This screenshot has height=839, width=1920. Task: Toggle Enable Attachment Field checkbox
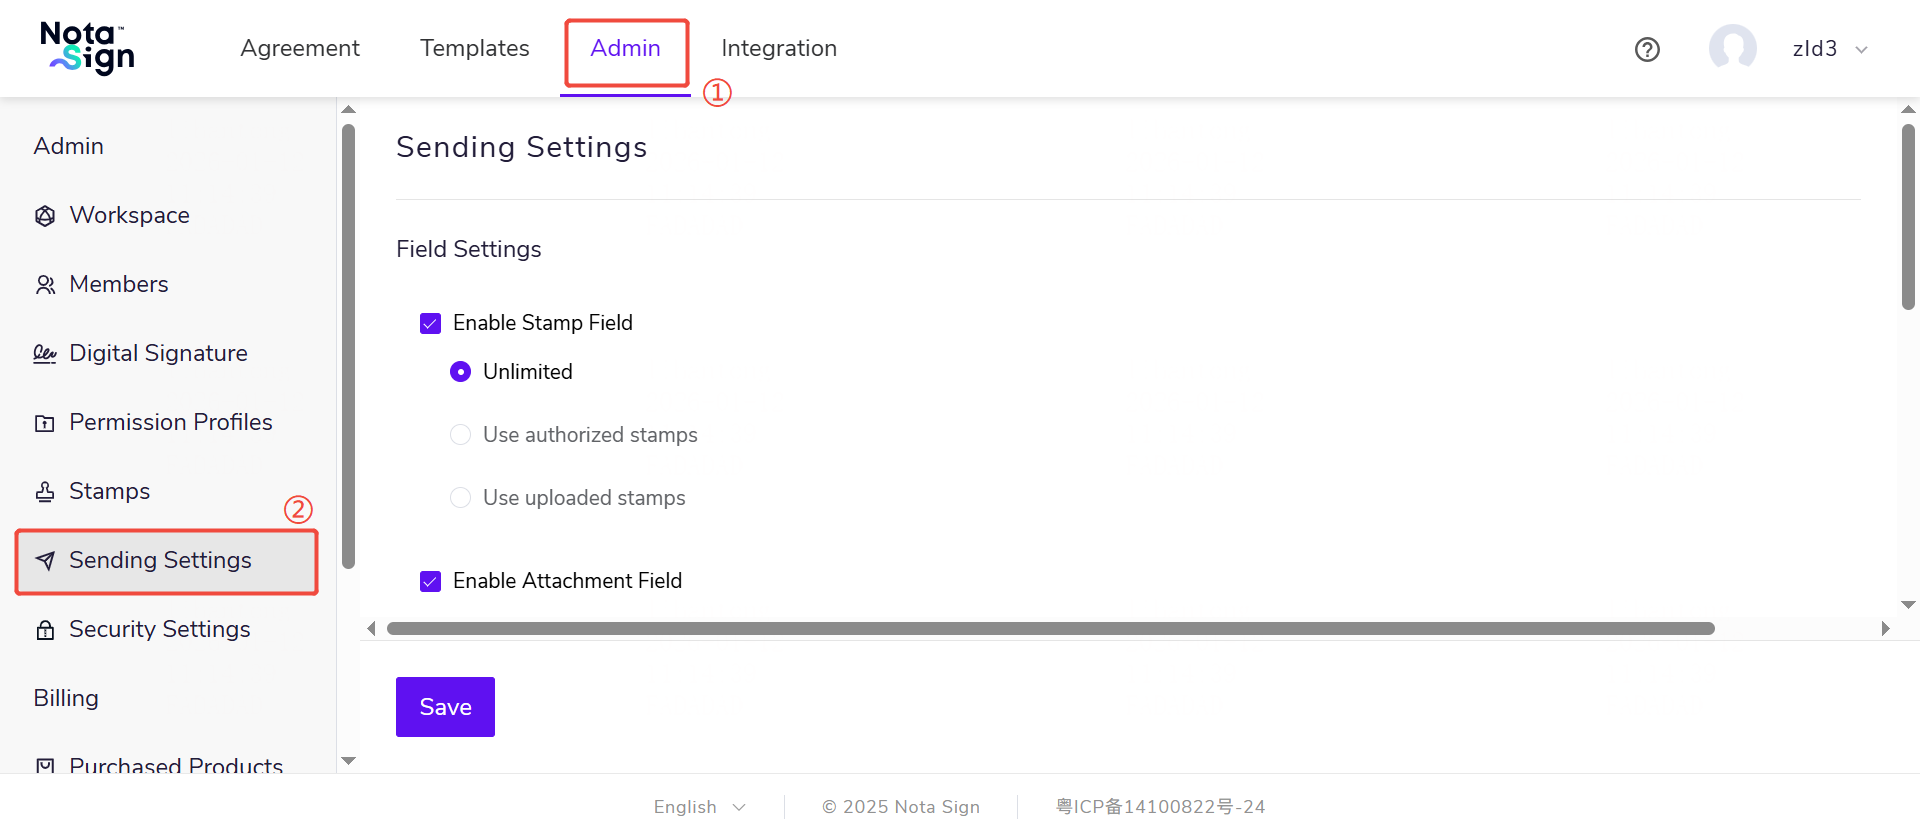tap(431, 581)
